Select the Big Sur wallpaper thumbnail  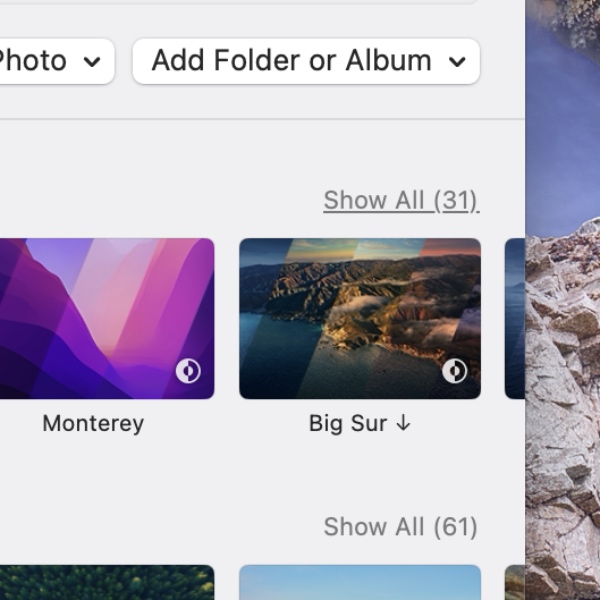[360, 318]
